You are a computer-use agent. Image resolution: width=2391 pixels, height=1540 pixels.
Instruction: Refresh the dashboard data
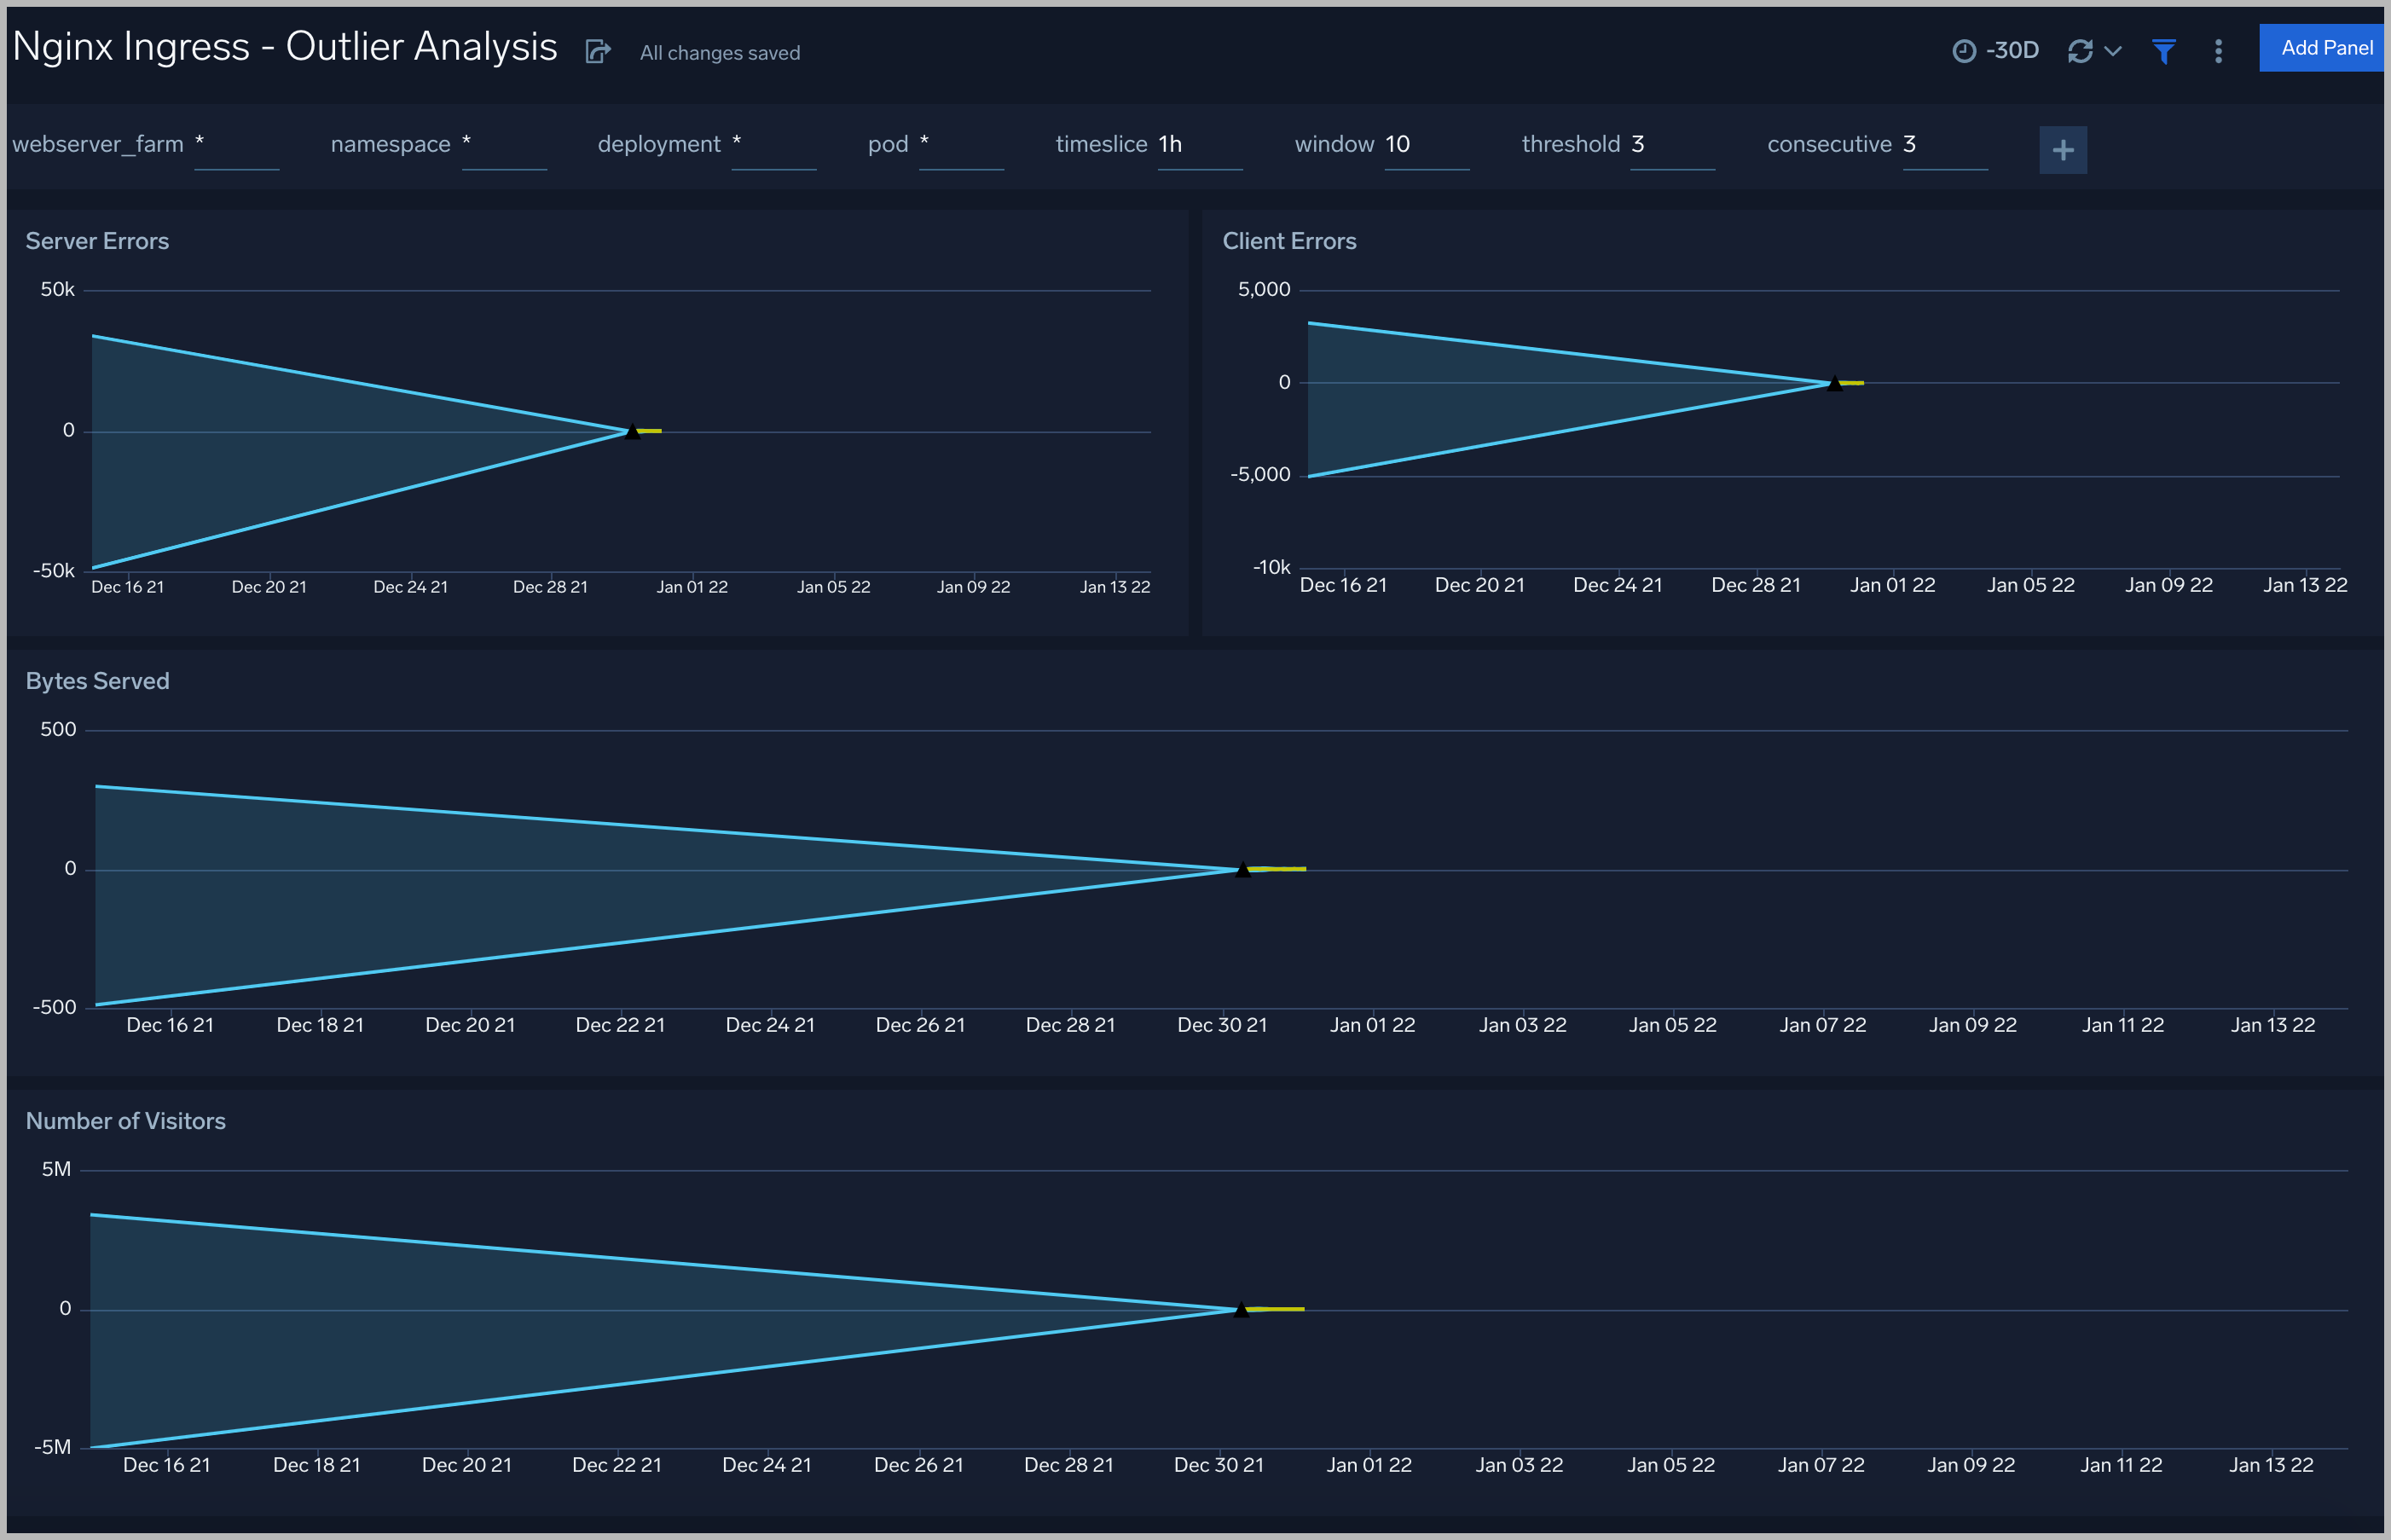[x=2081, y=50]
